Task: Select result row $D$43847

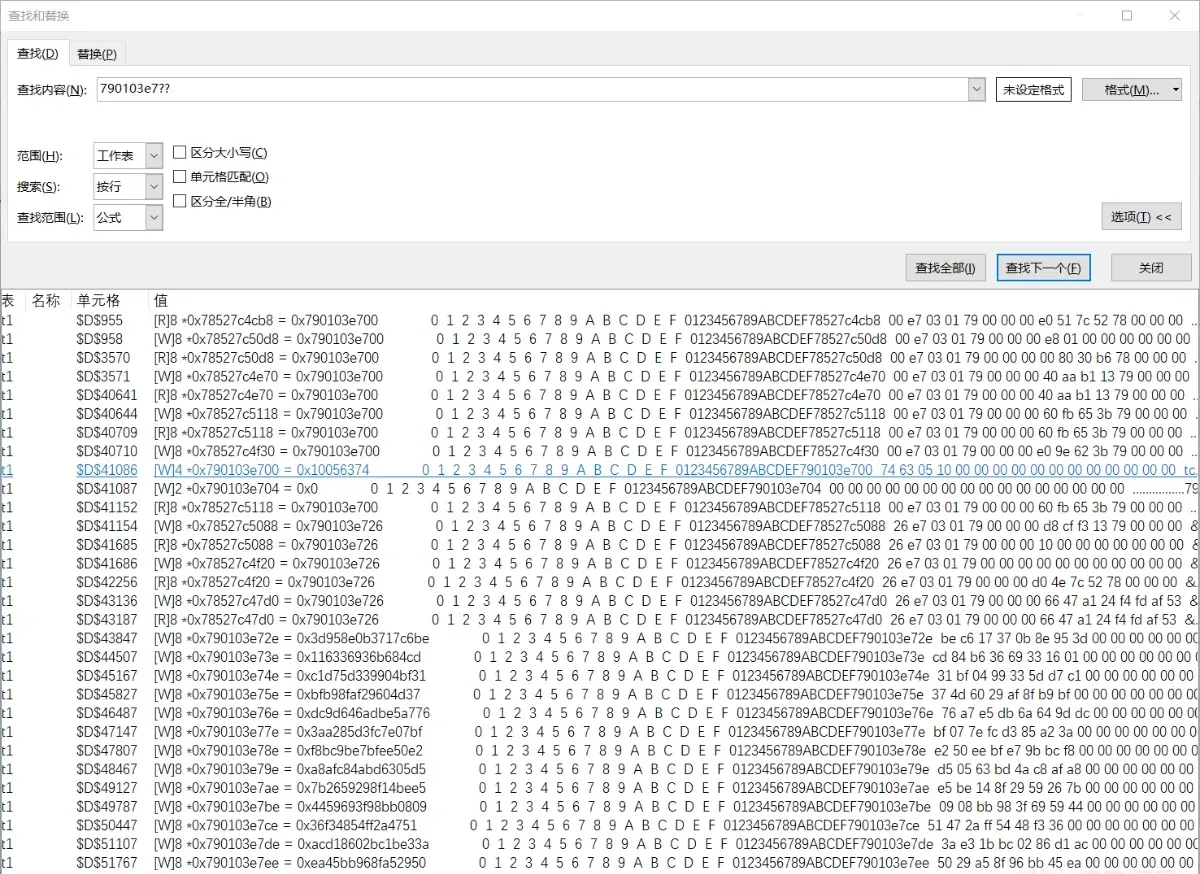Action: tap(599, 638)
